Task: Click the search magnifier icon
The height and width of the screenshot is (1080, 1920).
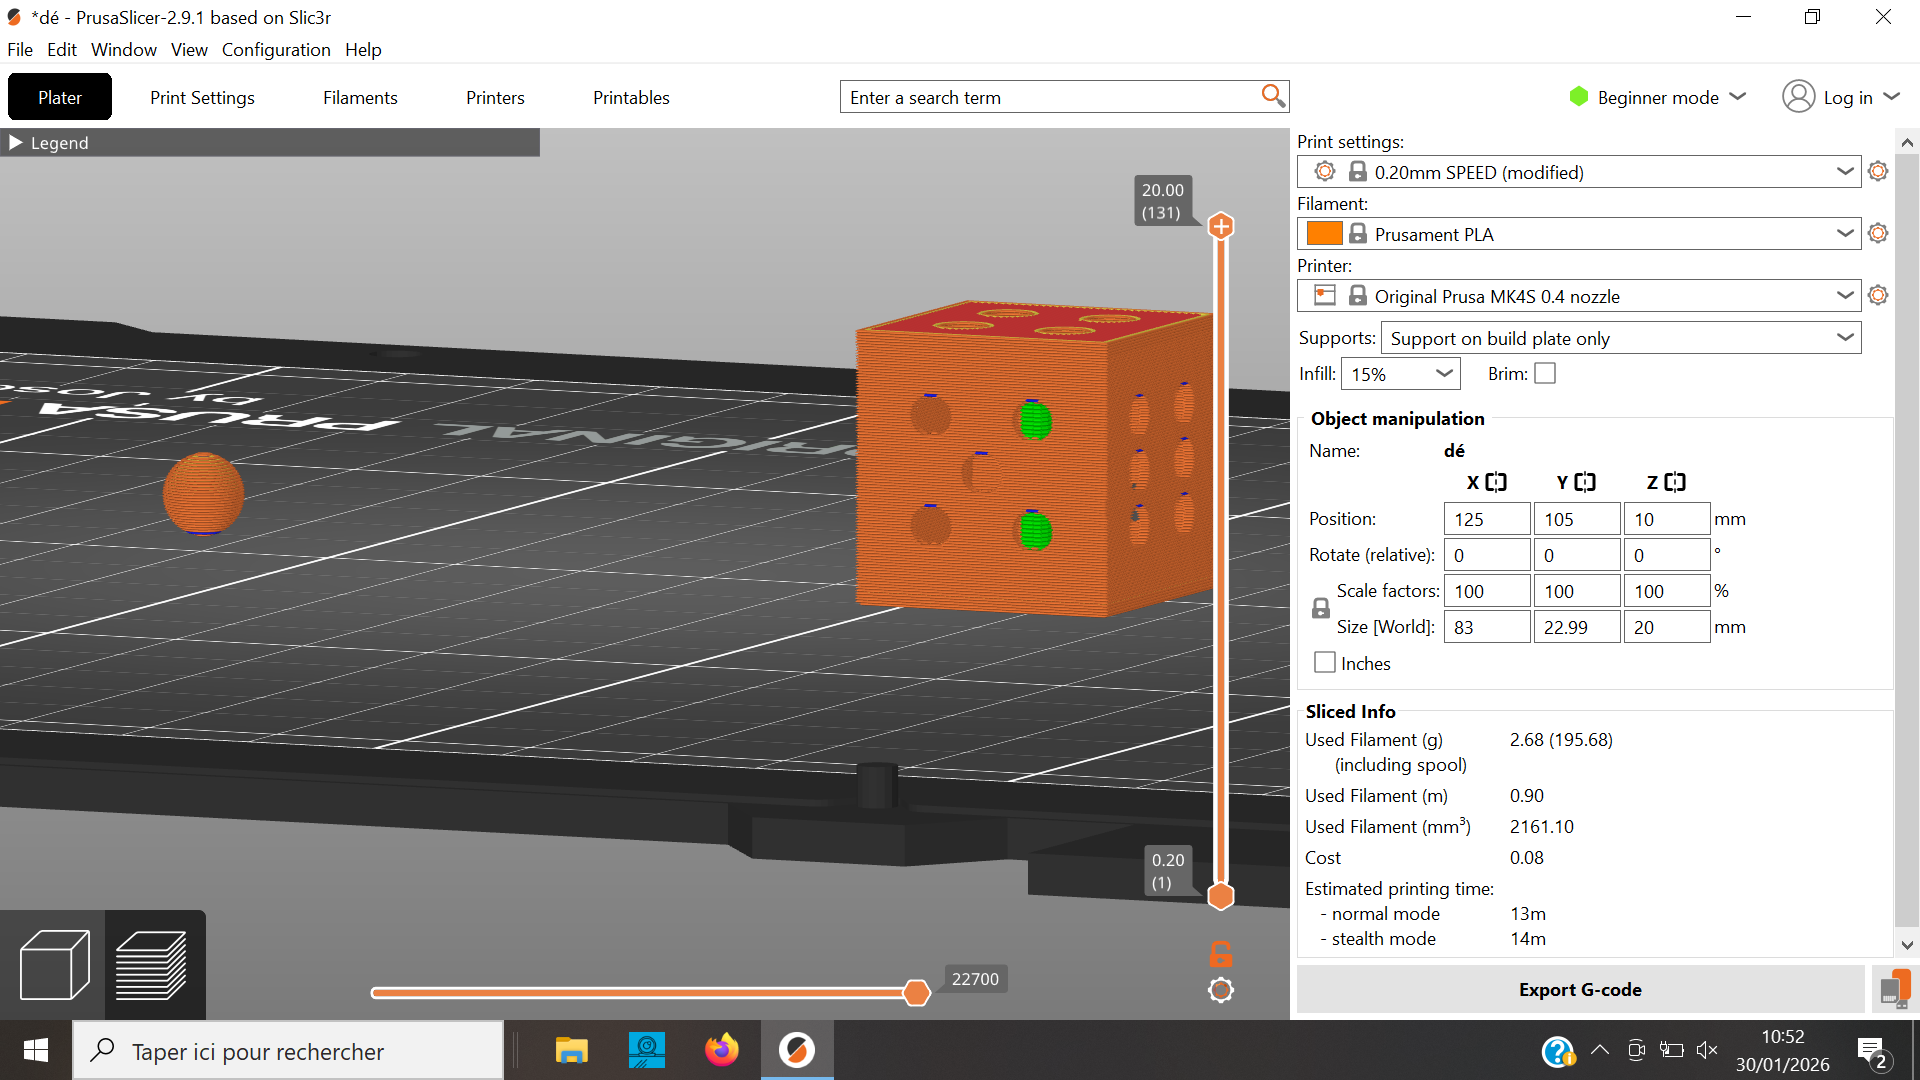Action: [x=1272, y=96]
